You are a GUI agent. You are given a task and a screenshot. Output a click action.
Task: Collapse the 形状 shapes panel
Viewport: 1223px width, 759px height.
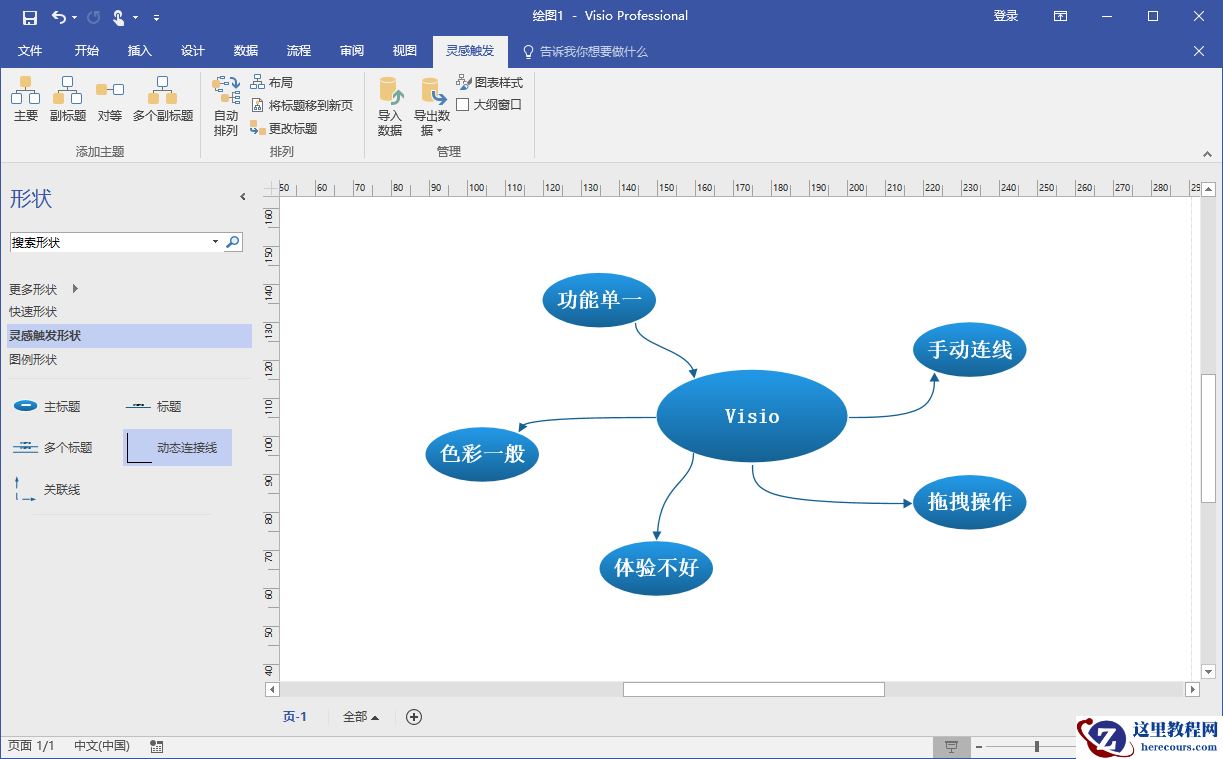[243, 197]
